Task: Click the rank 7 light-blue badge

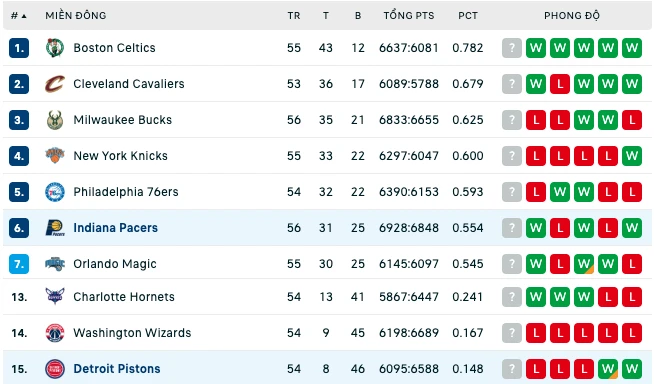Action: [x=19, y=264]
